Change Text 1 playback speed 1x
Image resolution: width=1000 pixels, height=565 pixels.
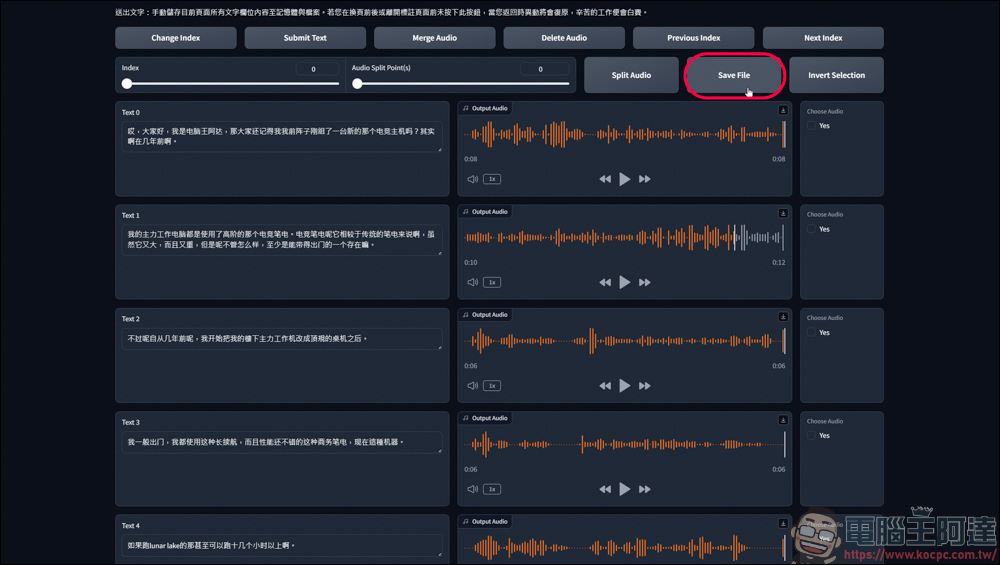pyautogui.click(x=492, y=282)
